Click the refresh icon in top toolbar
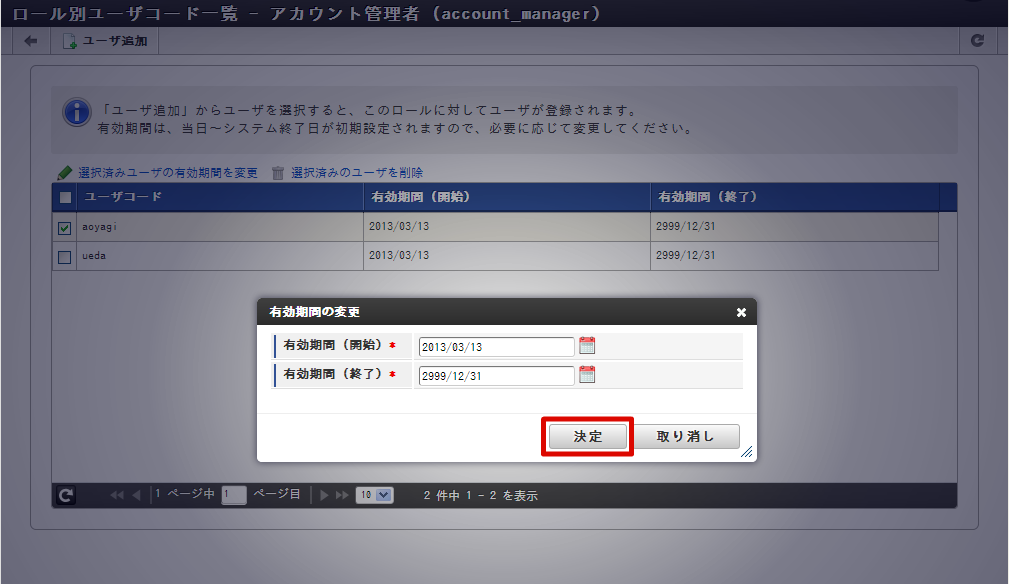Screen dimensions: 1009x584 [977, 41]
